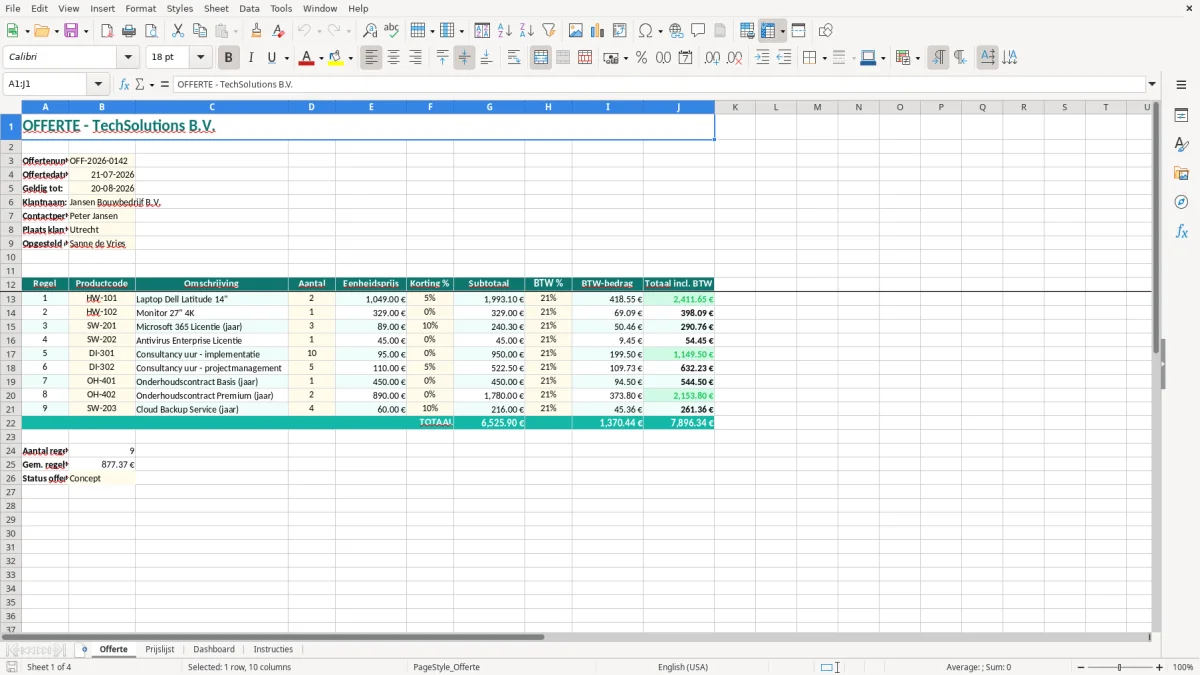Click the Add Decimal Place icon

point(712,58)
